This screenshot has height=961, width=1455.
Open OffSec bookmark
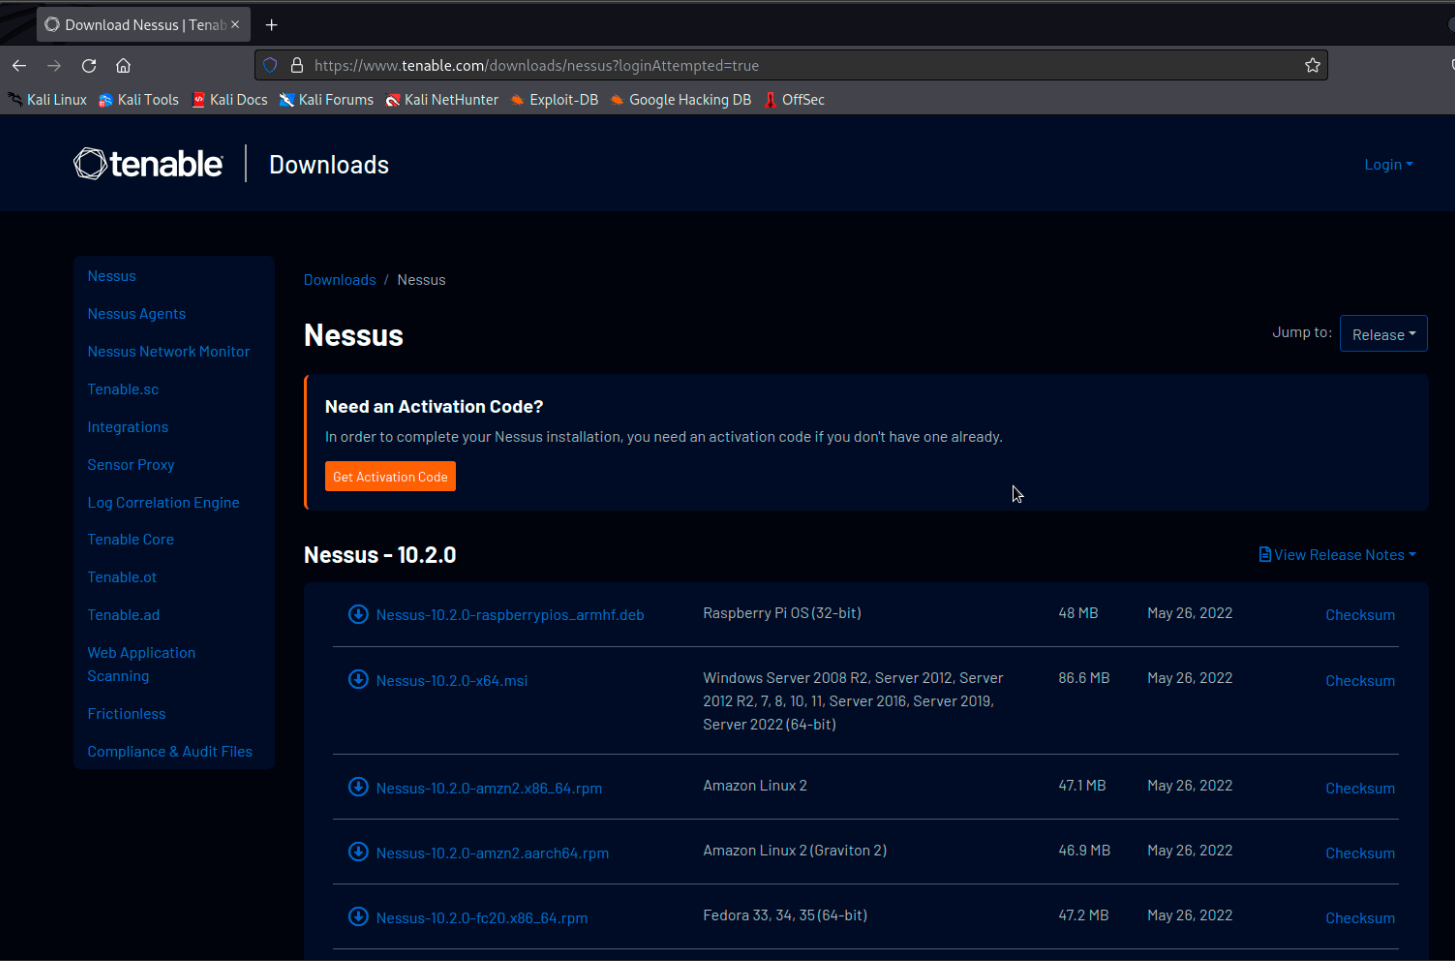point(794,100)
